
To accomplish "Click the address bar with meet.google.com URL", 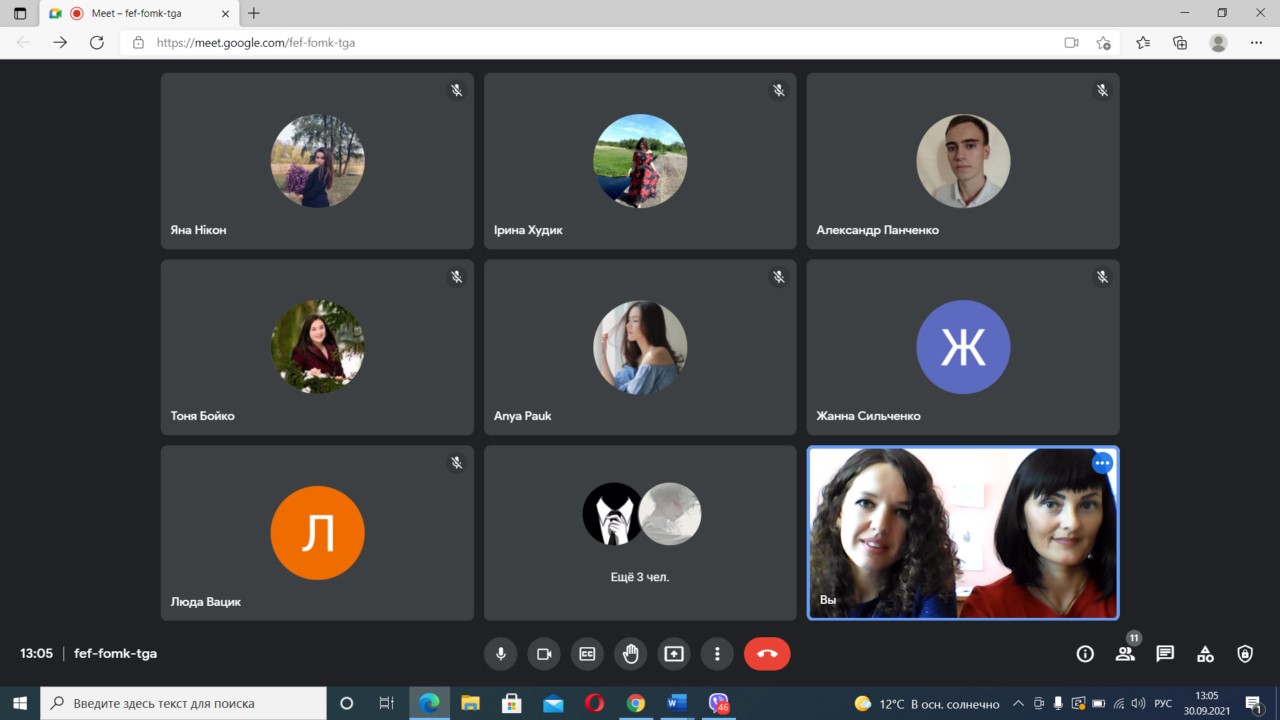I will 600,43.
